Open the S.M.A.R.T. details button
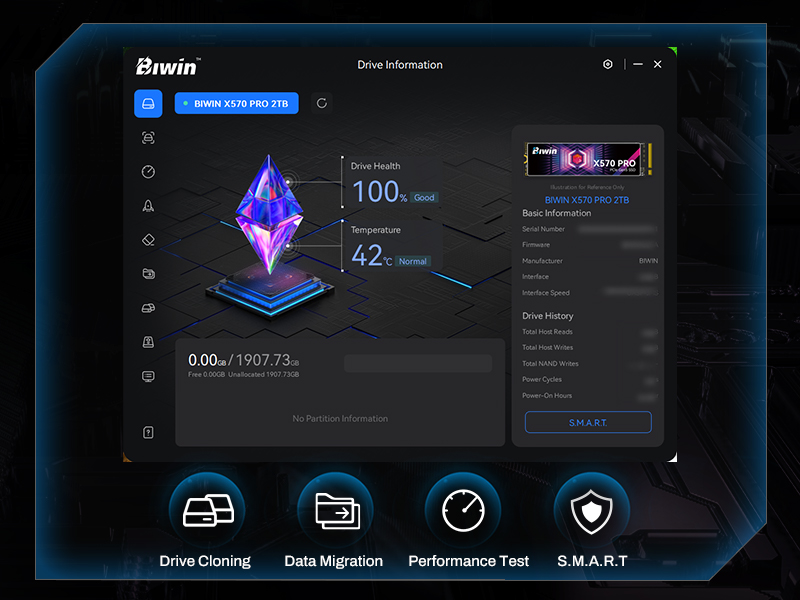The height and width of the screenshot is (600, 800). click(588, 422)
